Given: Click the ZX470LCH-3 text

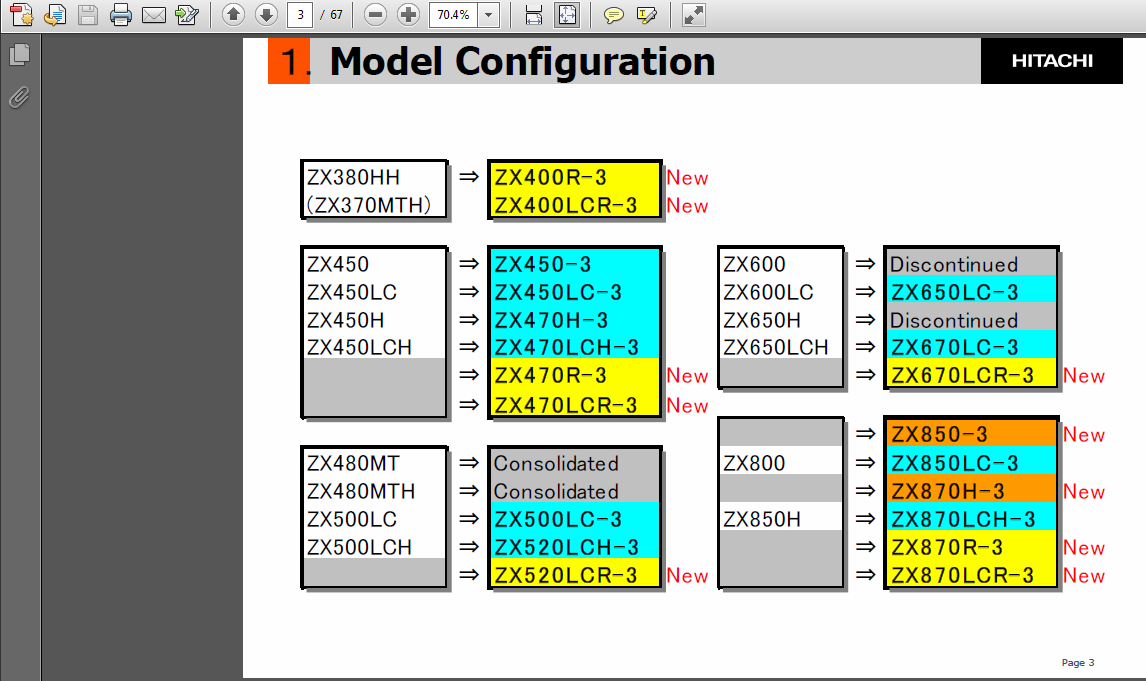Looking at the screenshot, I should (566, 347).
